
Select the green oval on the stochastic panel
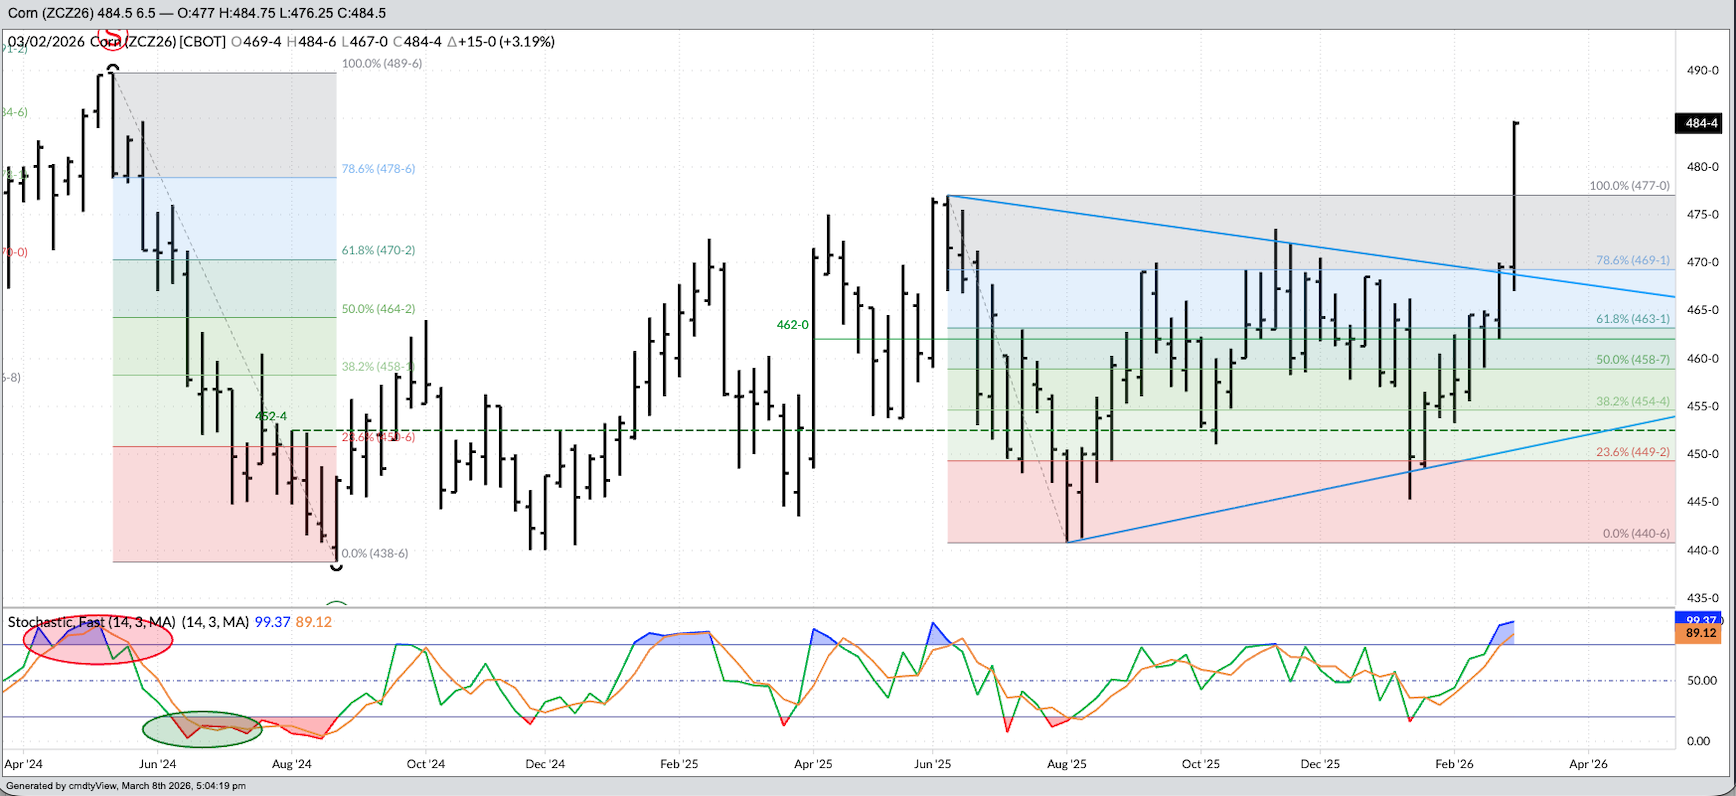coord(202,729)
